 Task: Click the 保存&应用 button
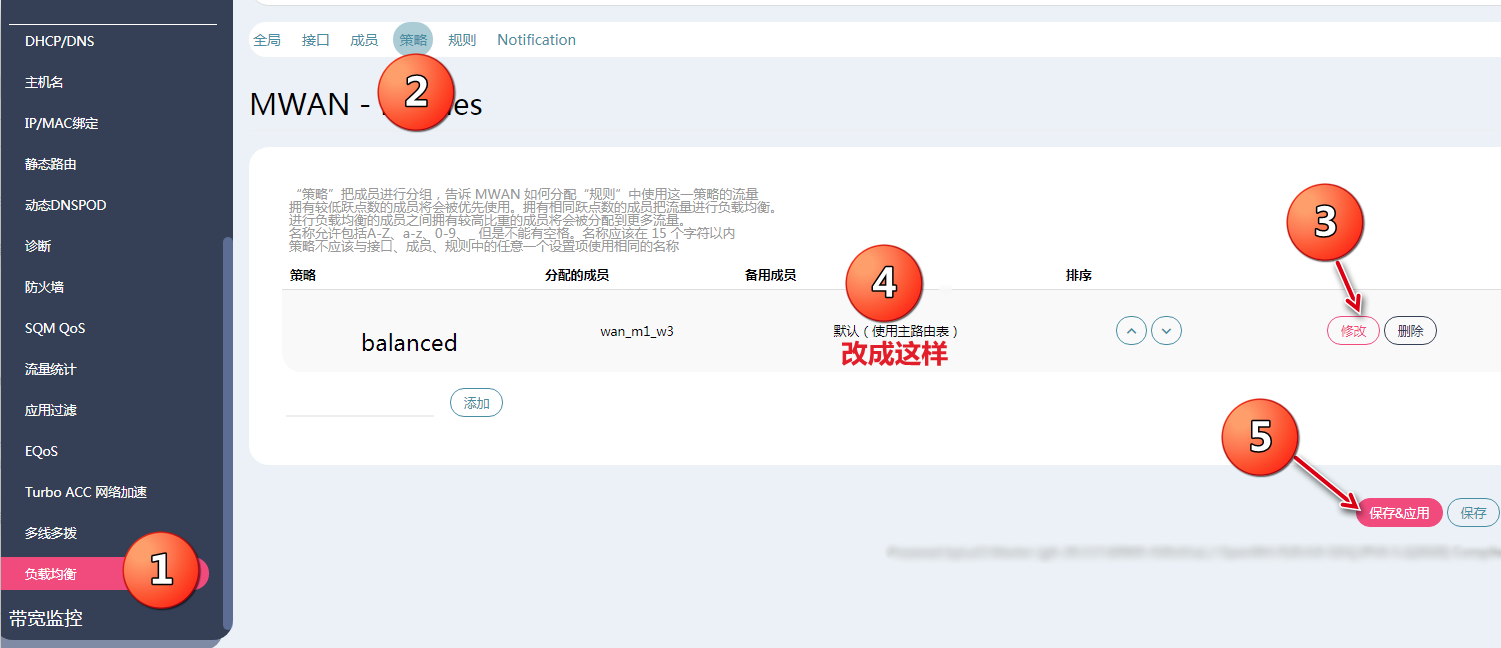(1399, 513)
